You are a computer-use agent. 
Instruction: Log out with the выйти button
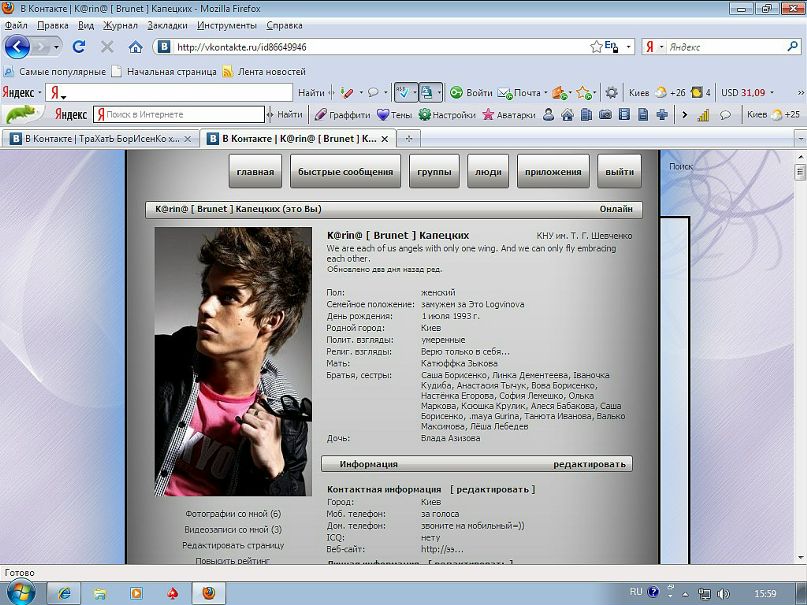click(619, 172)
